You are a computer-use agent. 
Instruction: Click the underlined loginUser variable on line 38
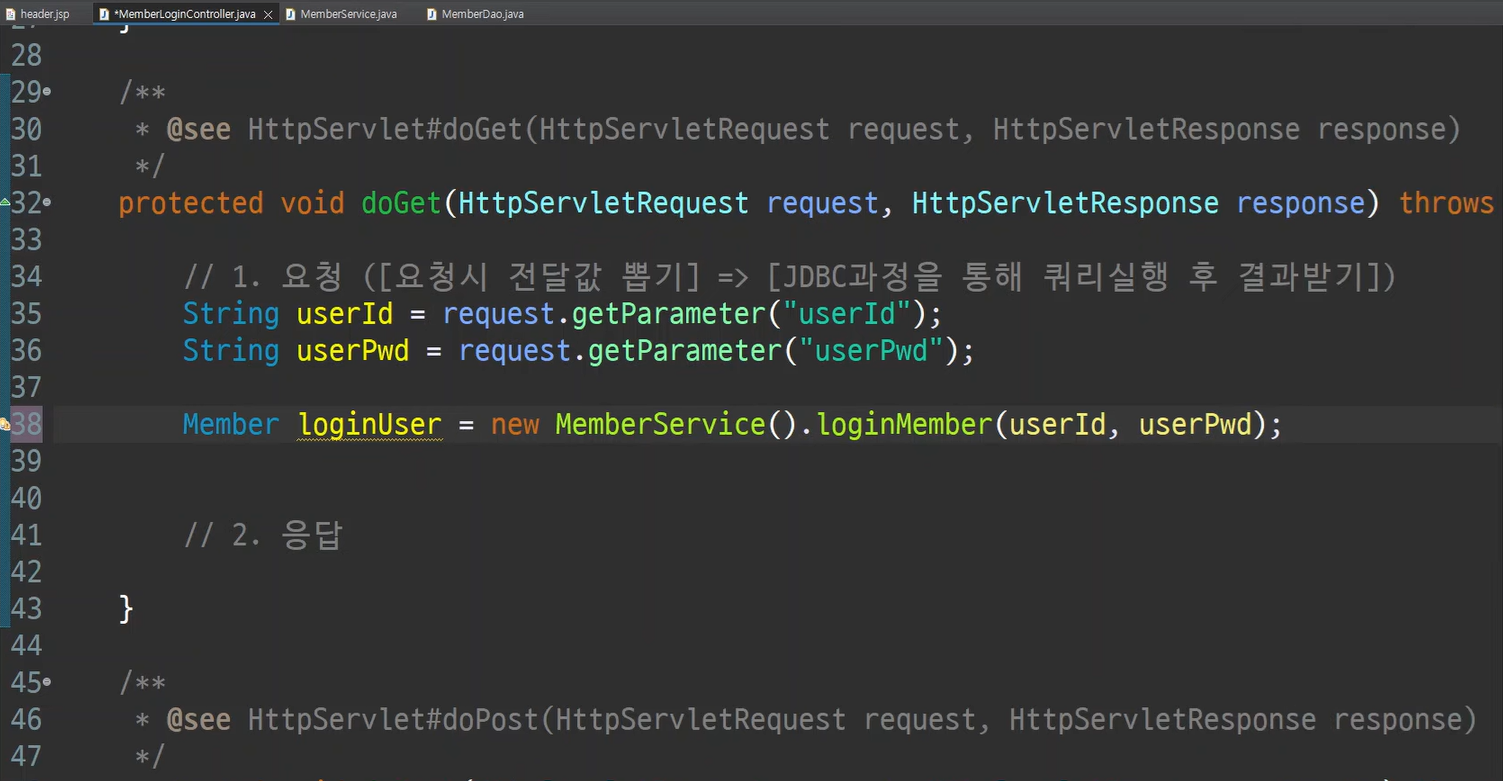click(369, 424)
